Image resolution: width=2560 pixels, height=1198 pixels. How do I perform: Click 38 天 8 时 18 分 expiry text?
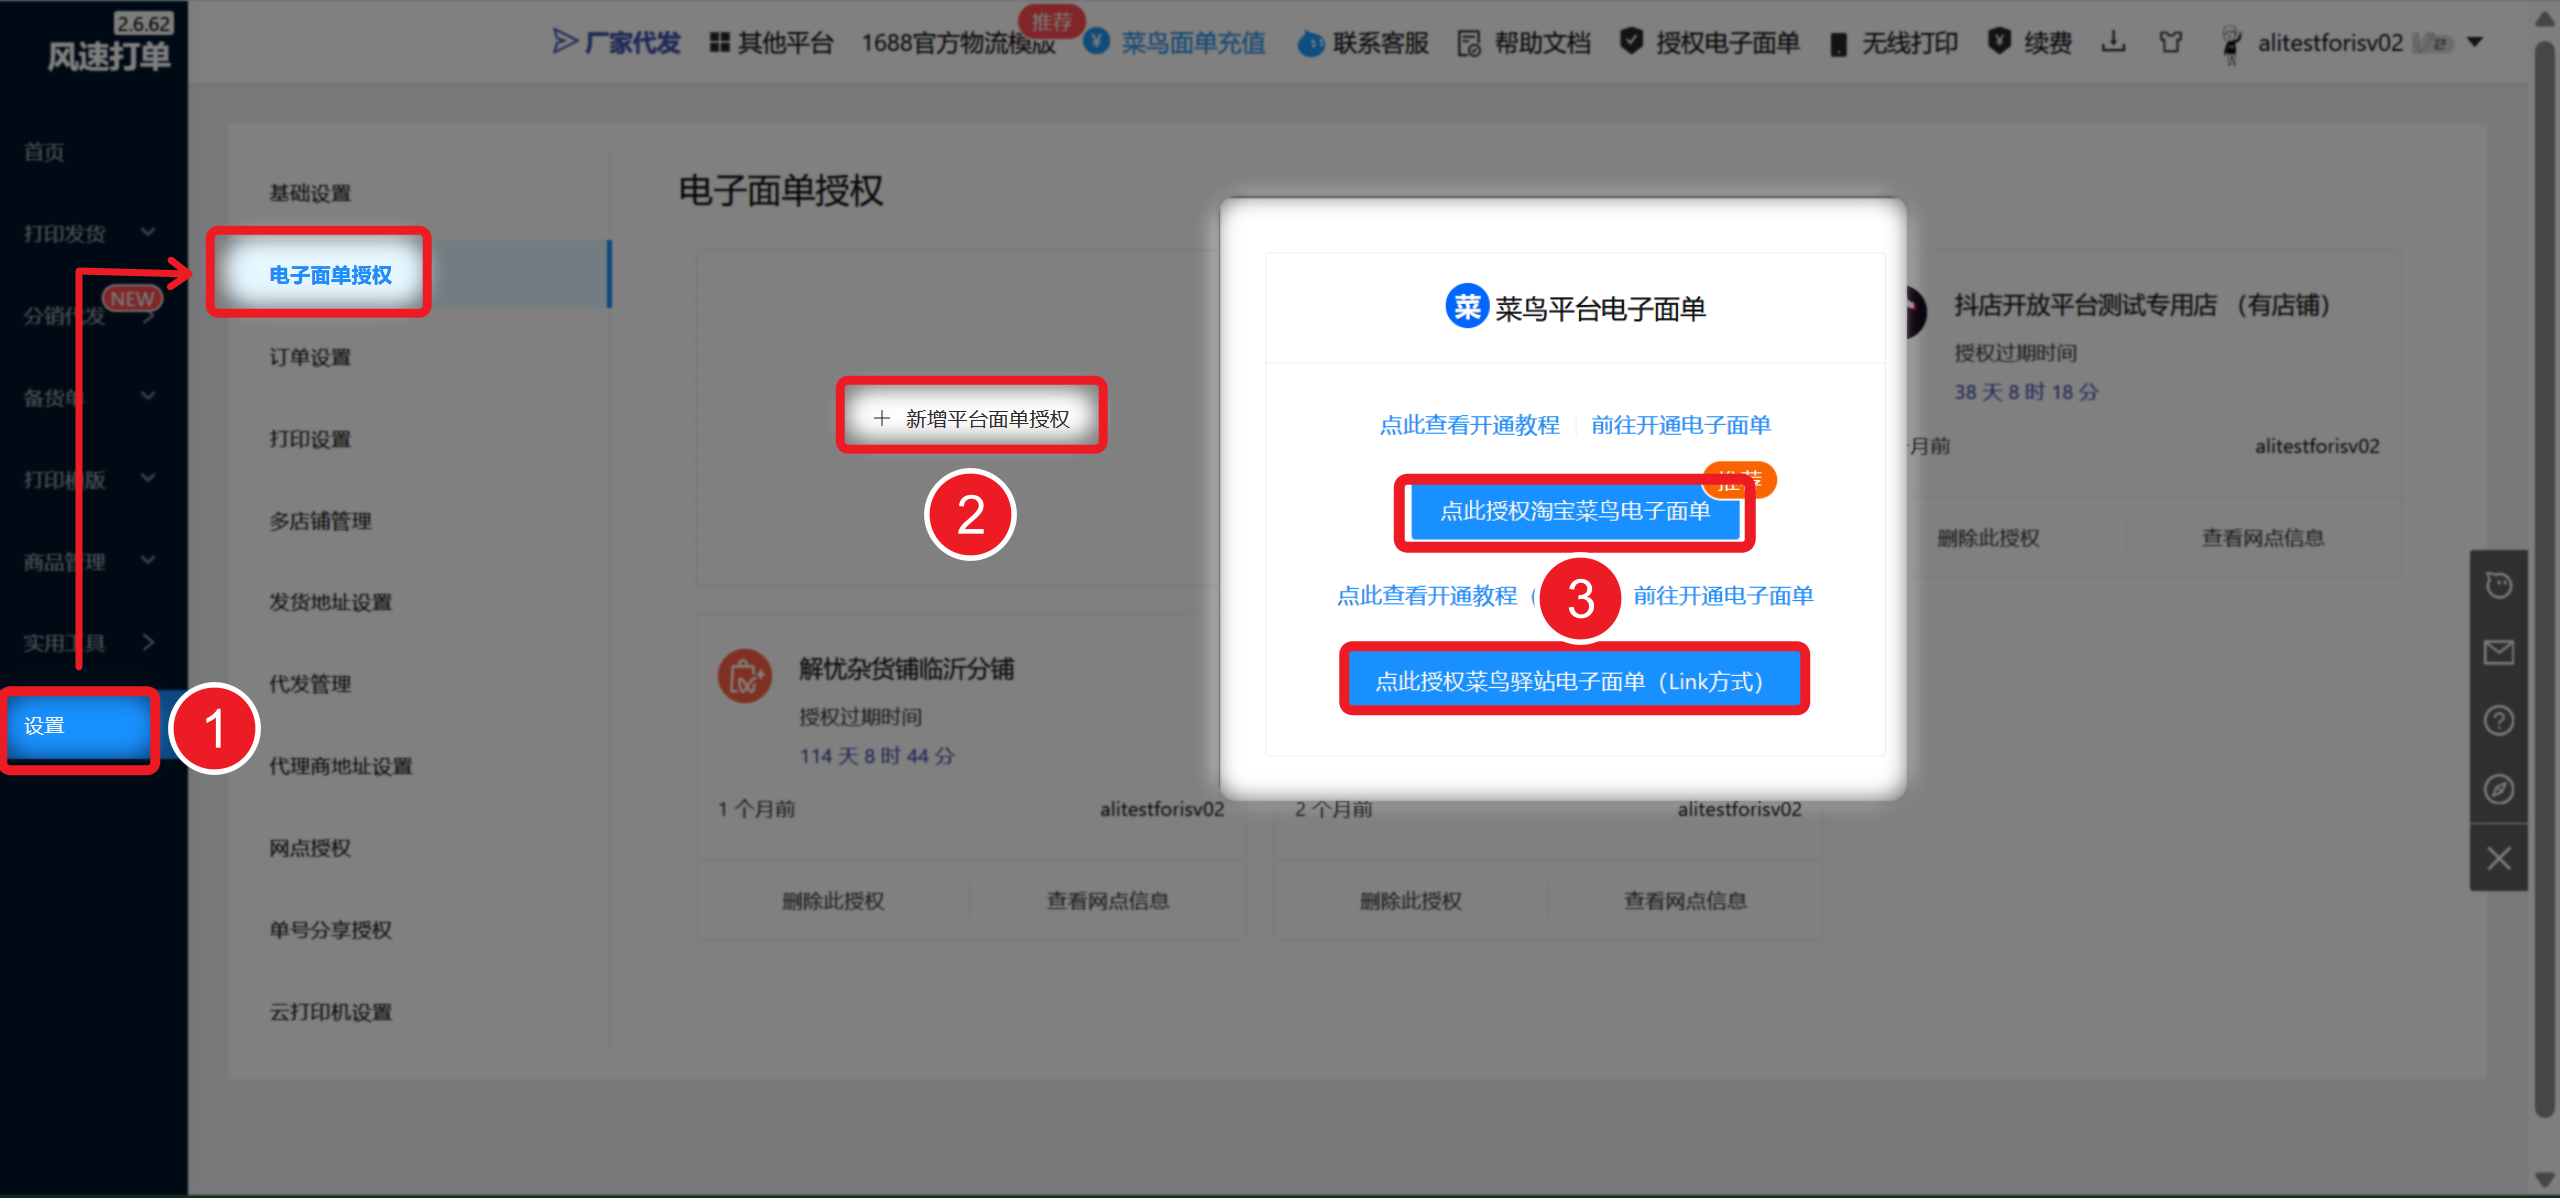pyautogui.click(x=2027, y=392)
